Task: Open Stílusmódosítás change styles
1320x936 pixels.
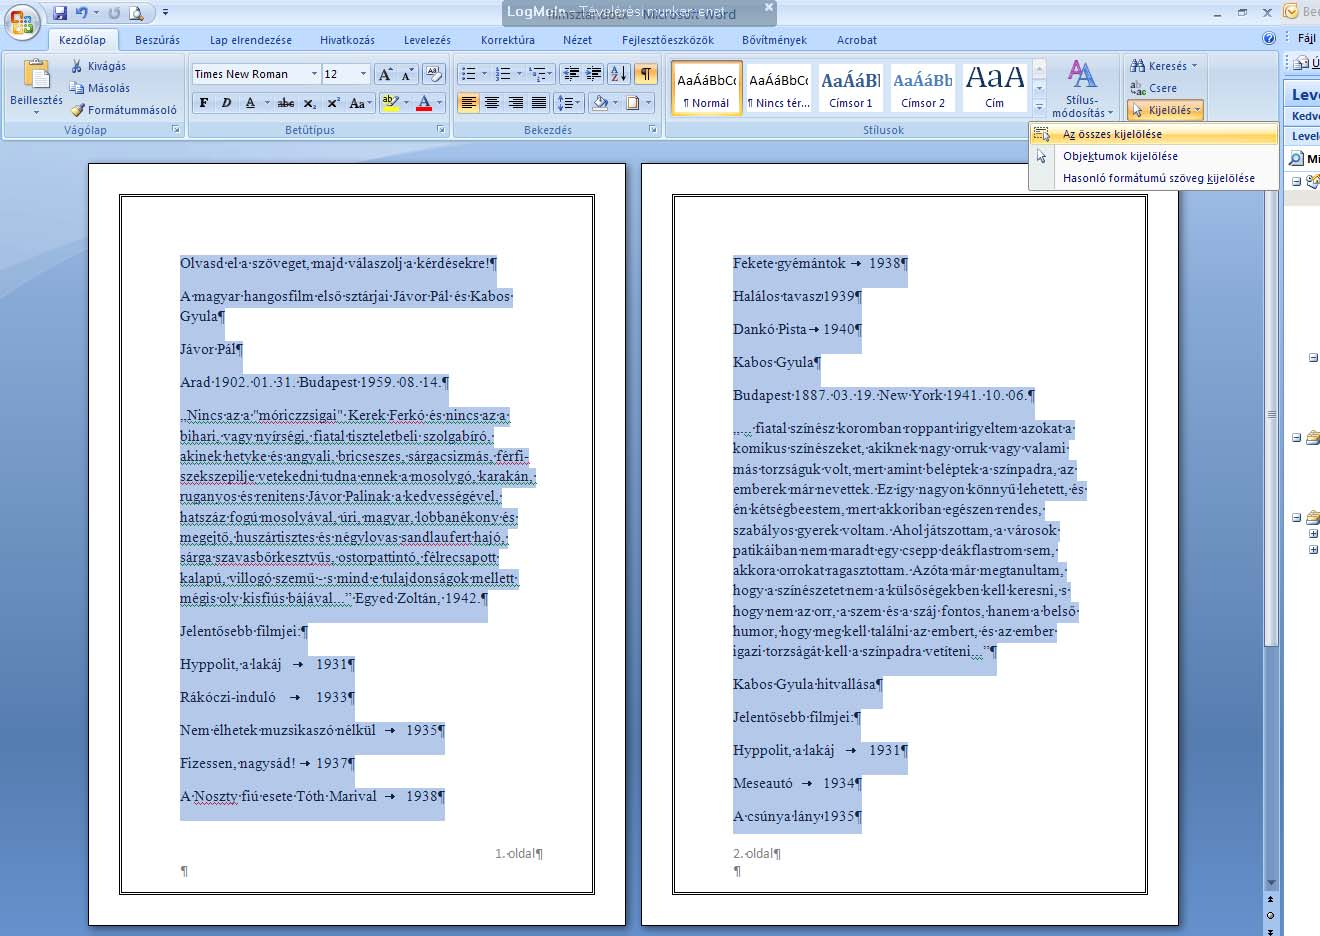Action: pyautogui.click(x=1082, y=89)
